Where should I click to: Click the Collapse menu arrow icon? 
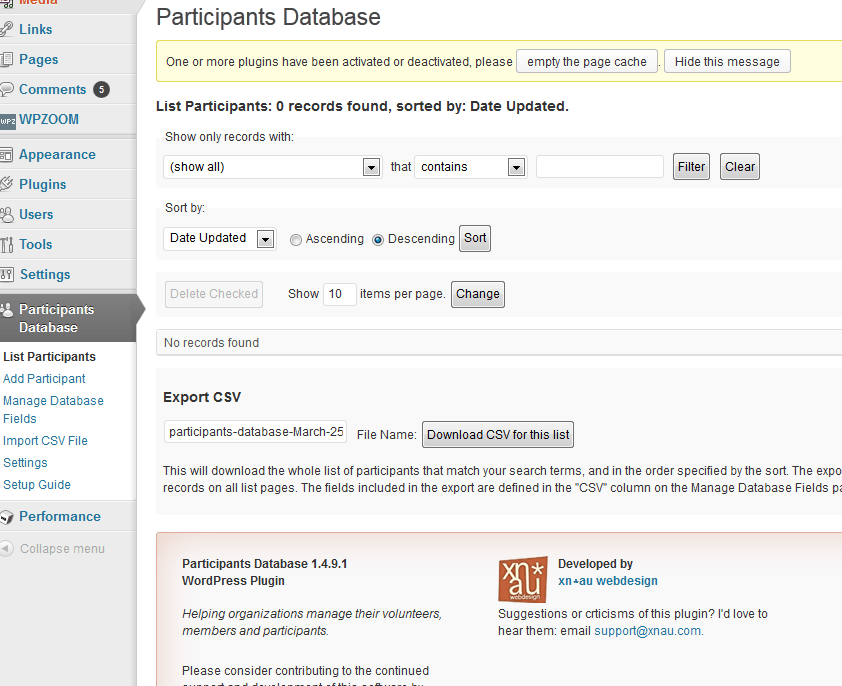pyautogui.click(x=6, y=548)
